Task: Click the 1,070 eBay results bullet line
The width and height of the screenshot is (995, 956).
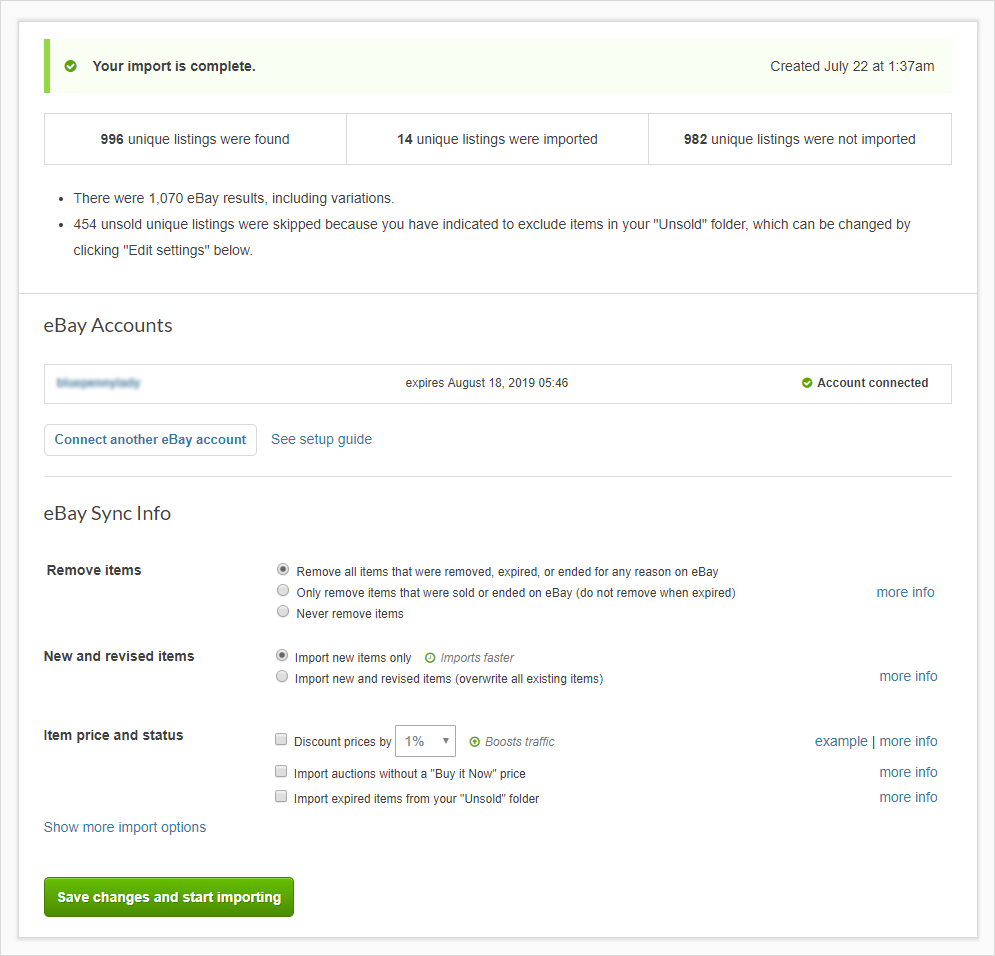Action: click(x=234, y=198)
